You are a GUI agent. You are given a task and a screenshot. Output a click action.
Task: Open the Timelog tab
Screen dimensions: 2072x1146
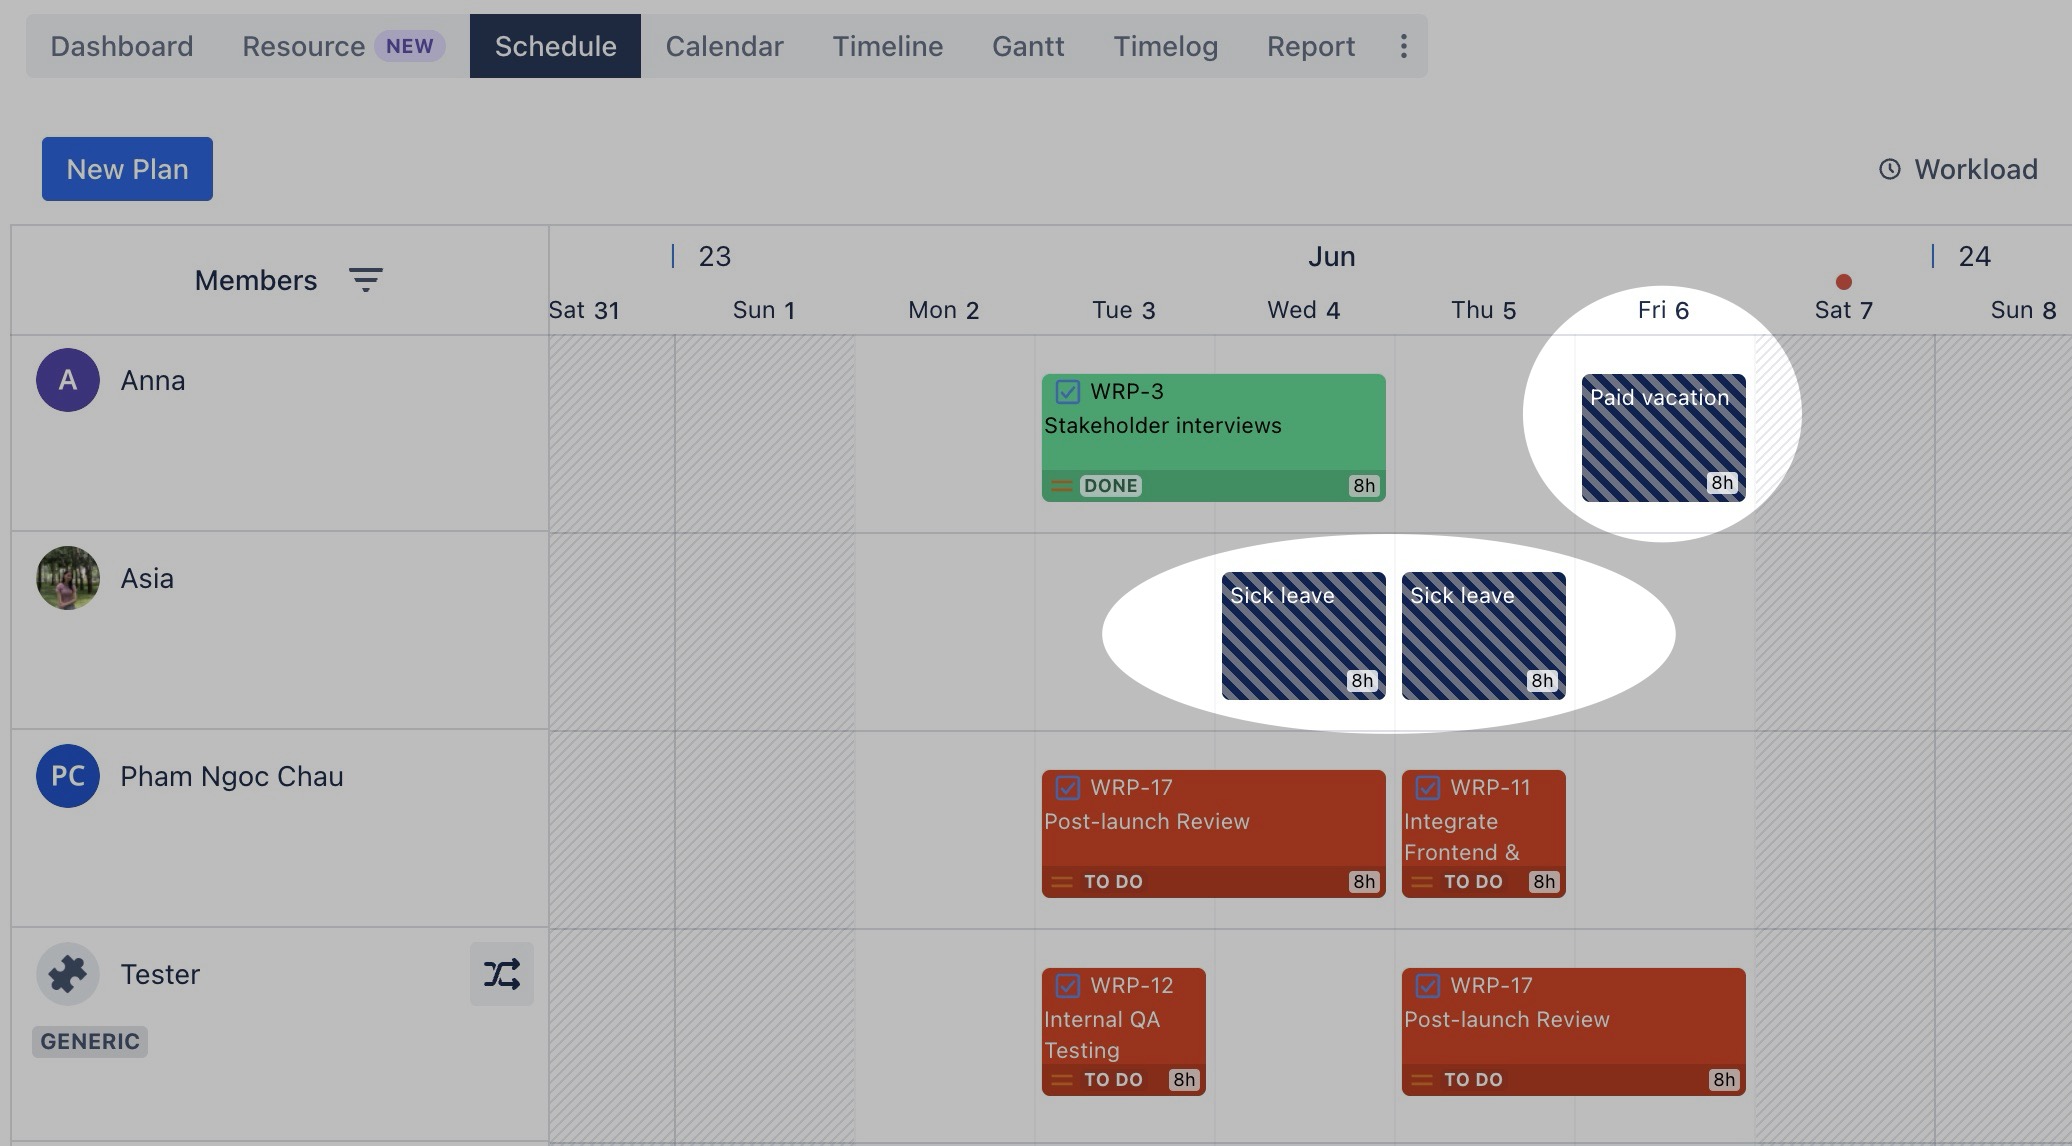click(x=1165, y=46)
